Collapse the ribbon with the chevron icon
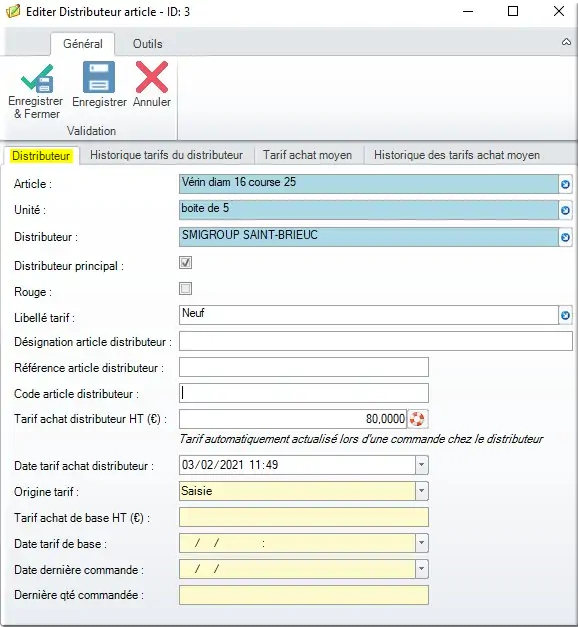 pyautogui.click(x=566, y=42)
